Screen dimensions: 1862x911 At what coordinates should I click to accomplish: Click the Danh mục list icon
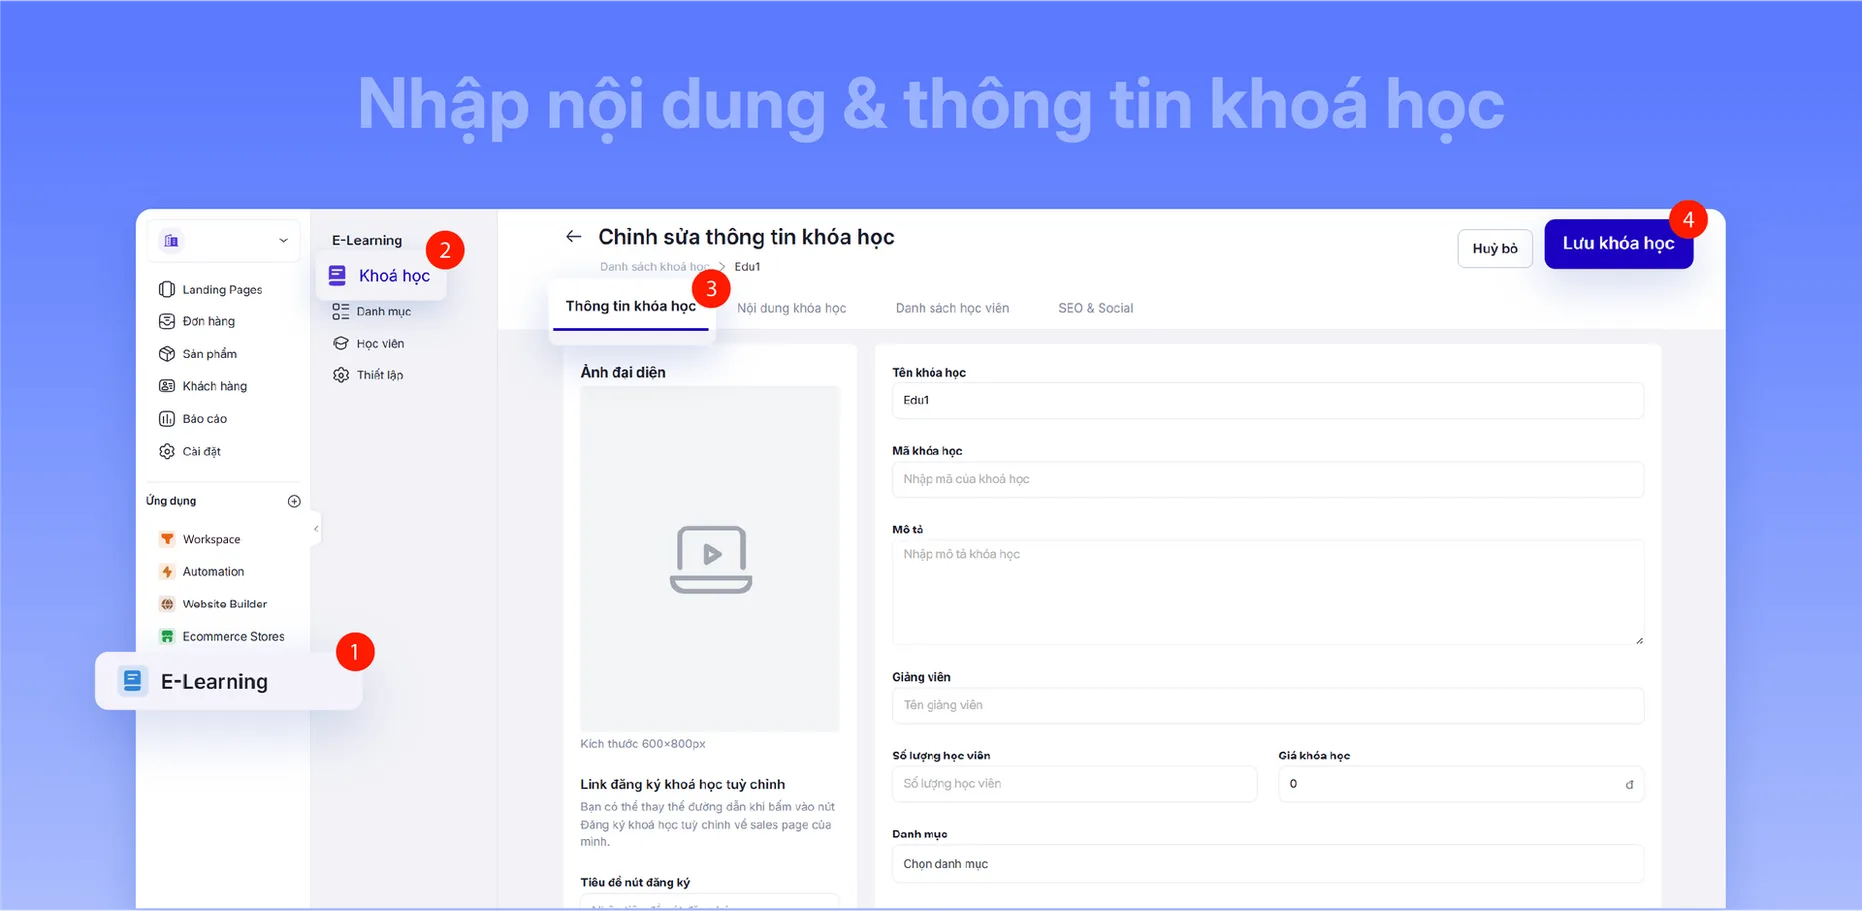341,311
